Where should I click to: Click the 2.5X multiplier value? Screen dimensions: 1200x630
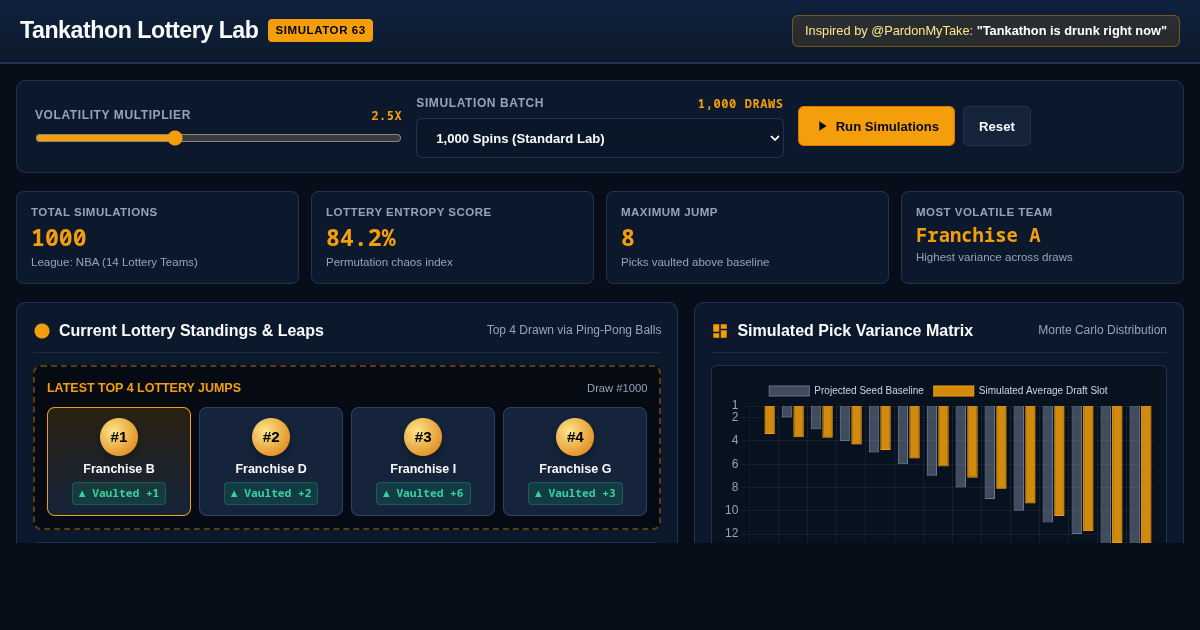click(386, 116)
